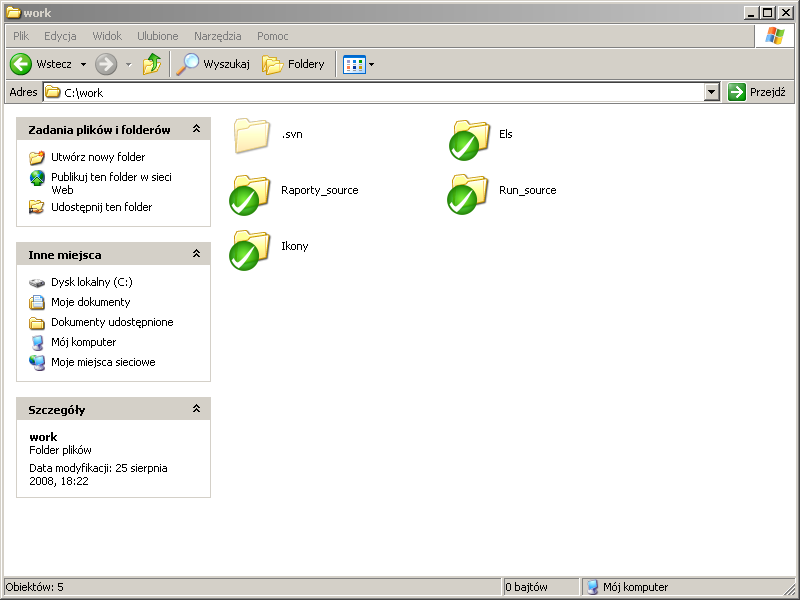The image size is (800, 600).
Task: Click the Windows flag logo
Action: 774,36
